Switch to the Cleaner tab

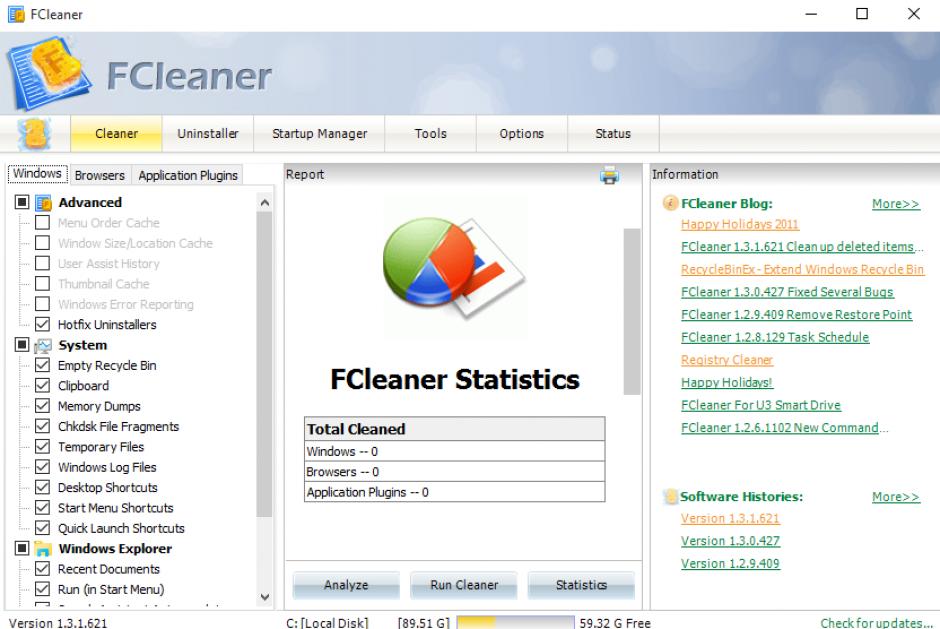pyautogui.click(x=116, y=134)
